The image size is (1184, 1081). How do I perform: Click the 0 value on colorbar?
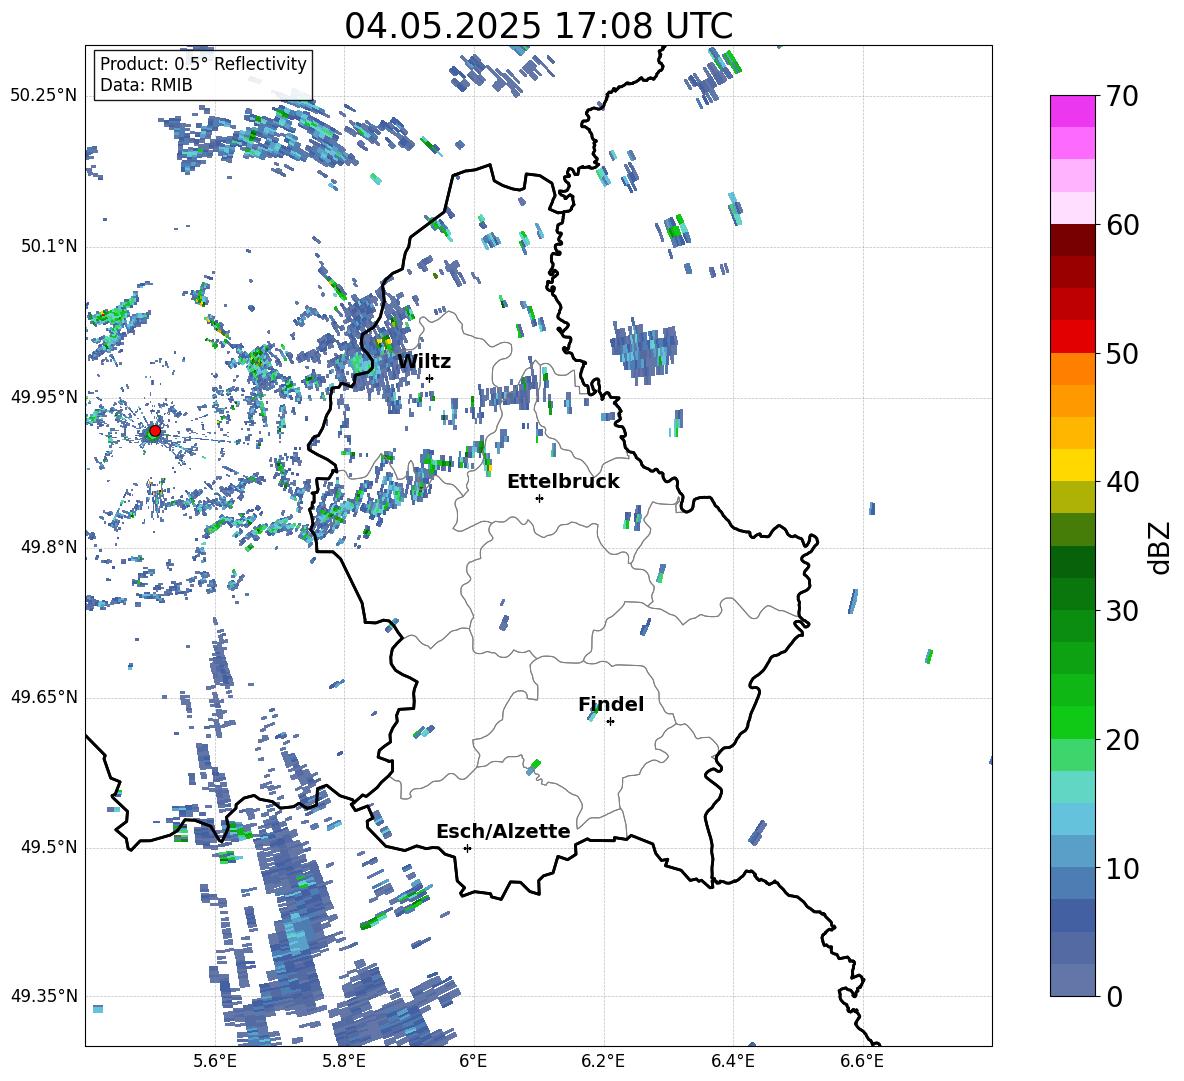[x=1114, y=996]
